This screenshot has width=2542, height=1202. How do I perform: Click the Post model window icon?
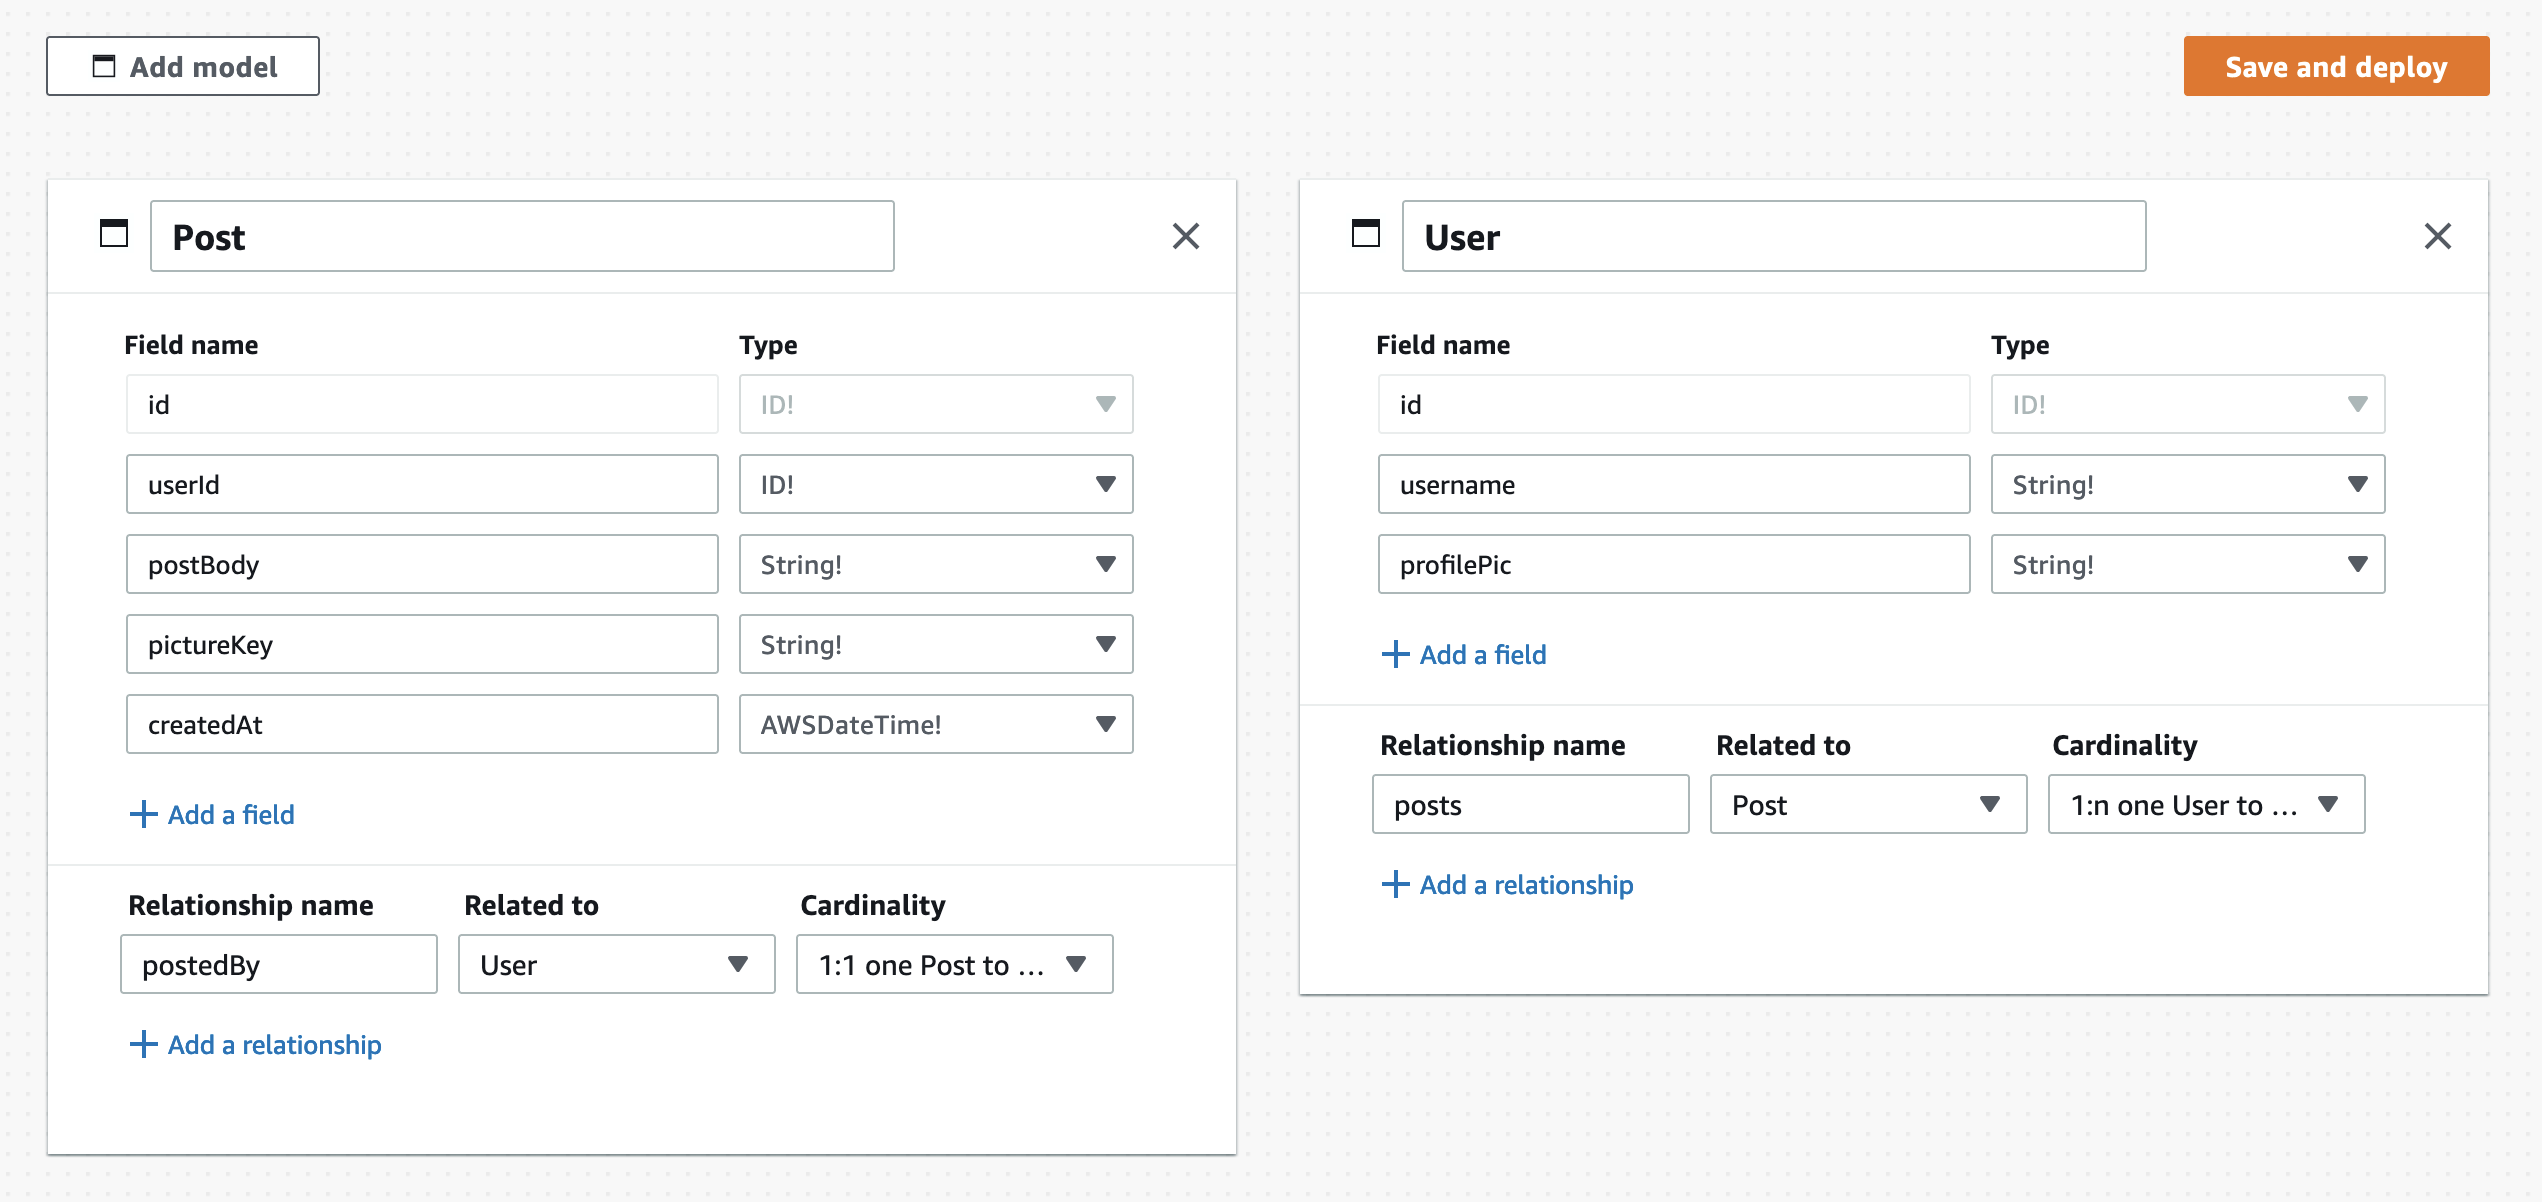[x=114, y=234]
